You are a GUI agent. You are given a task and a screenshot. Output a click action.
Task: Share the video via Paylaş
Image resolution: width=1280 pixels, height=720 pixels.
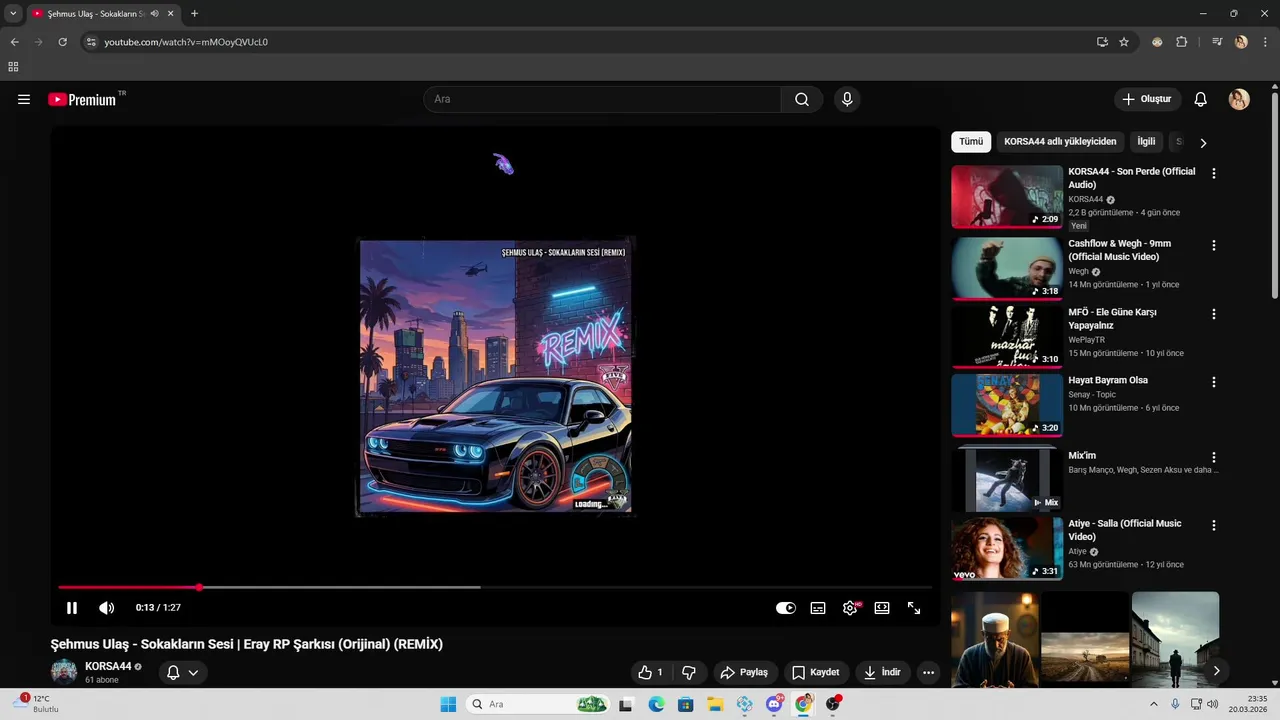(x=744, y=672)
